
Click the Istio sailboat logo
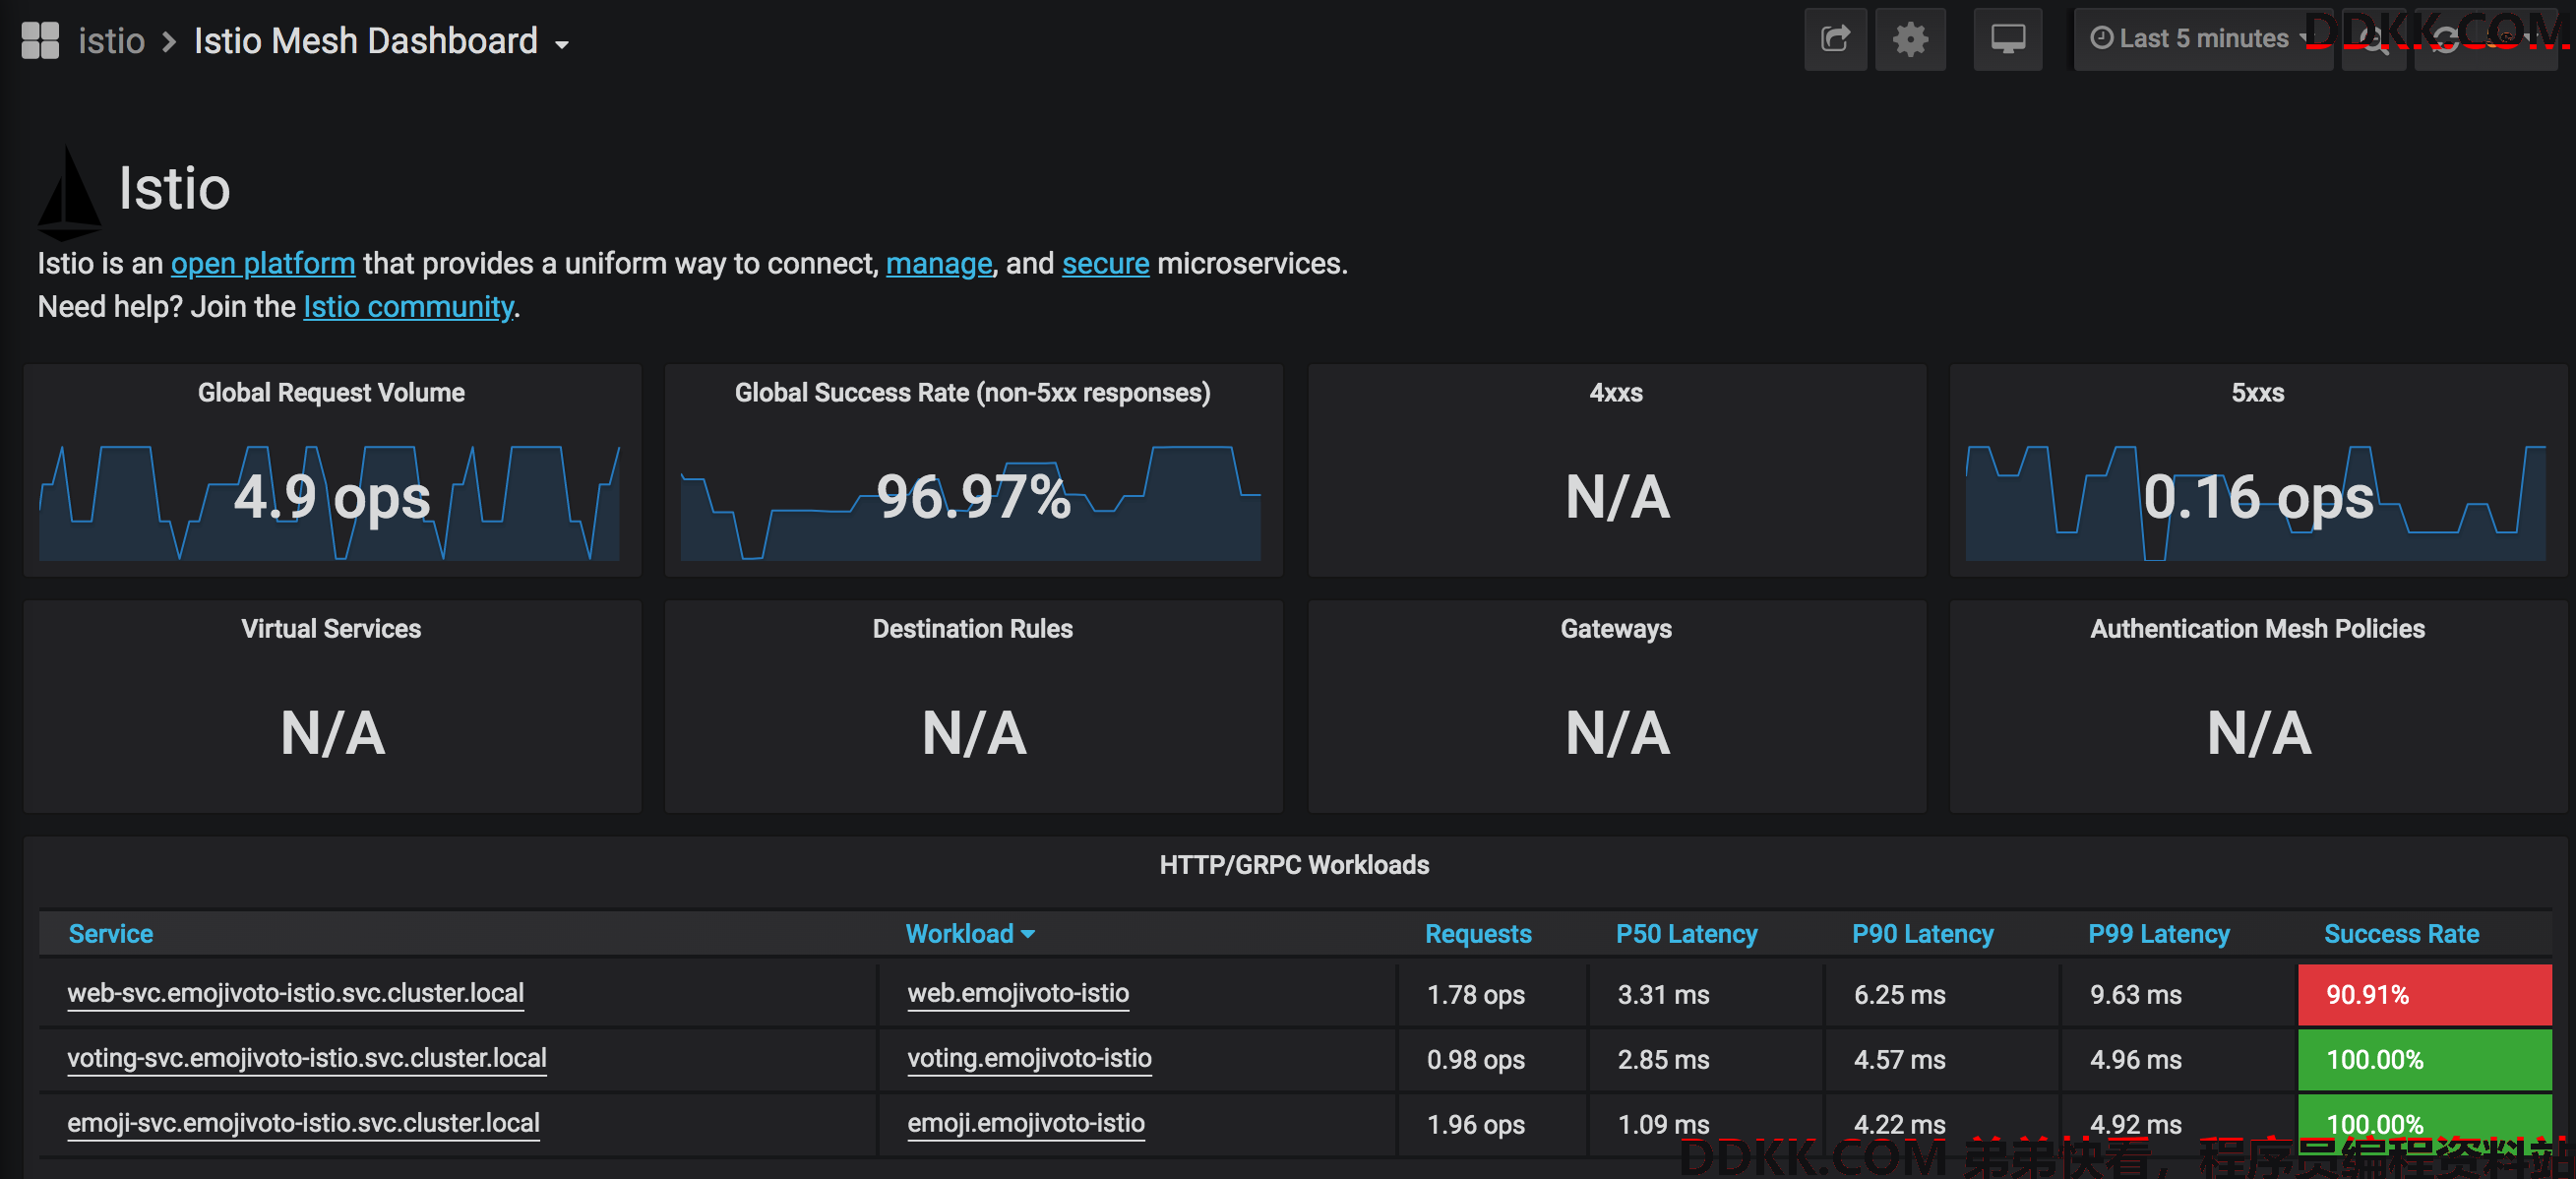point(68,192)
